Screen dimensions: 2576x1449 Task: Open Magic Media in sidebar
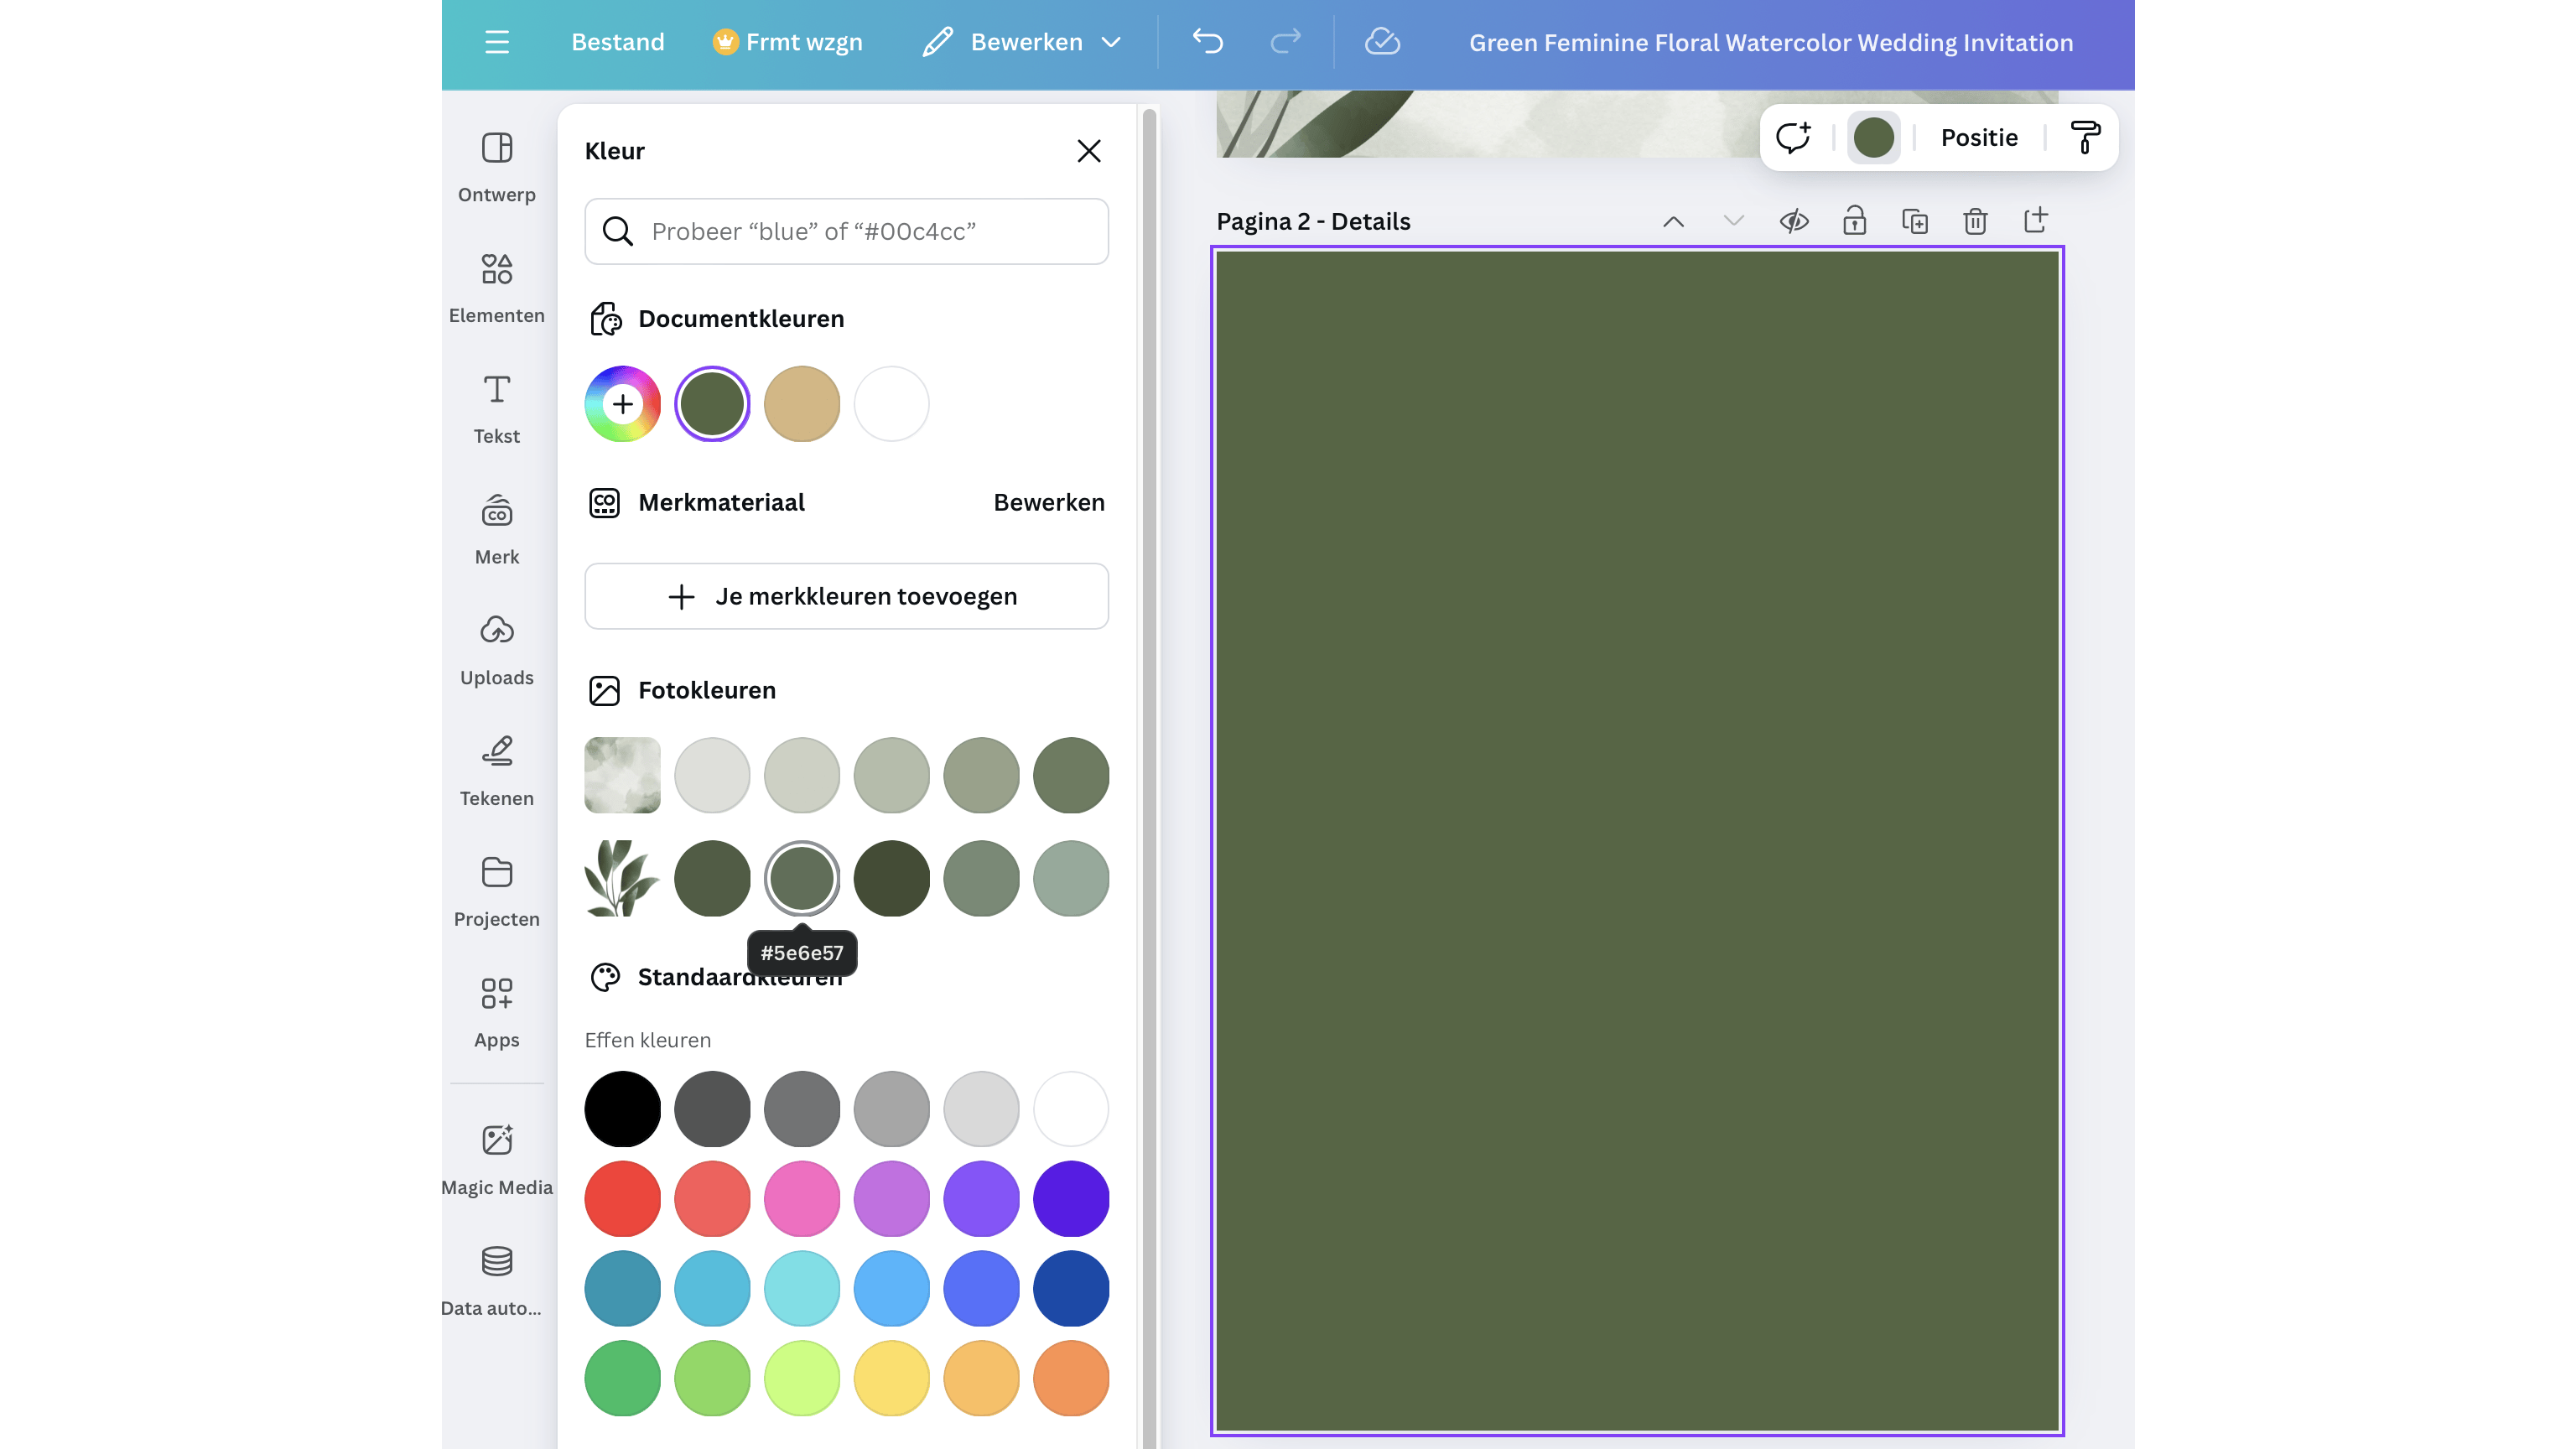coord(496,1158)
